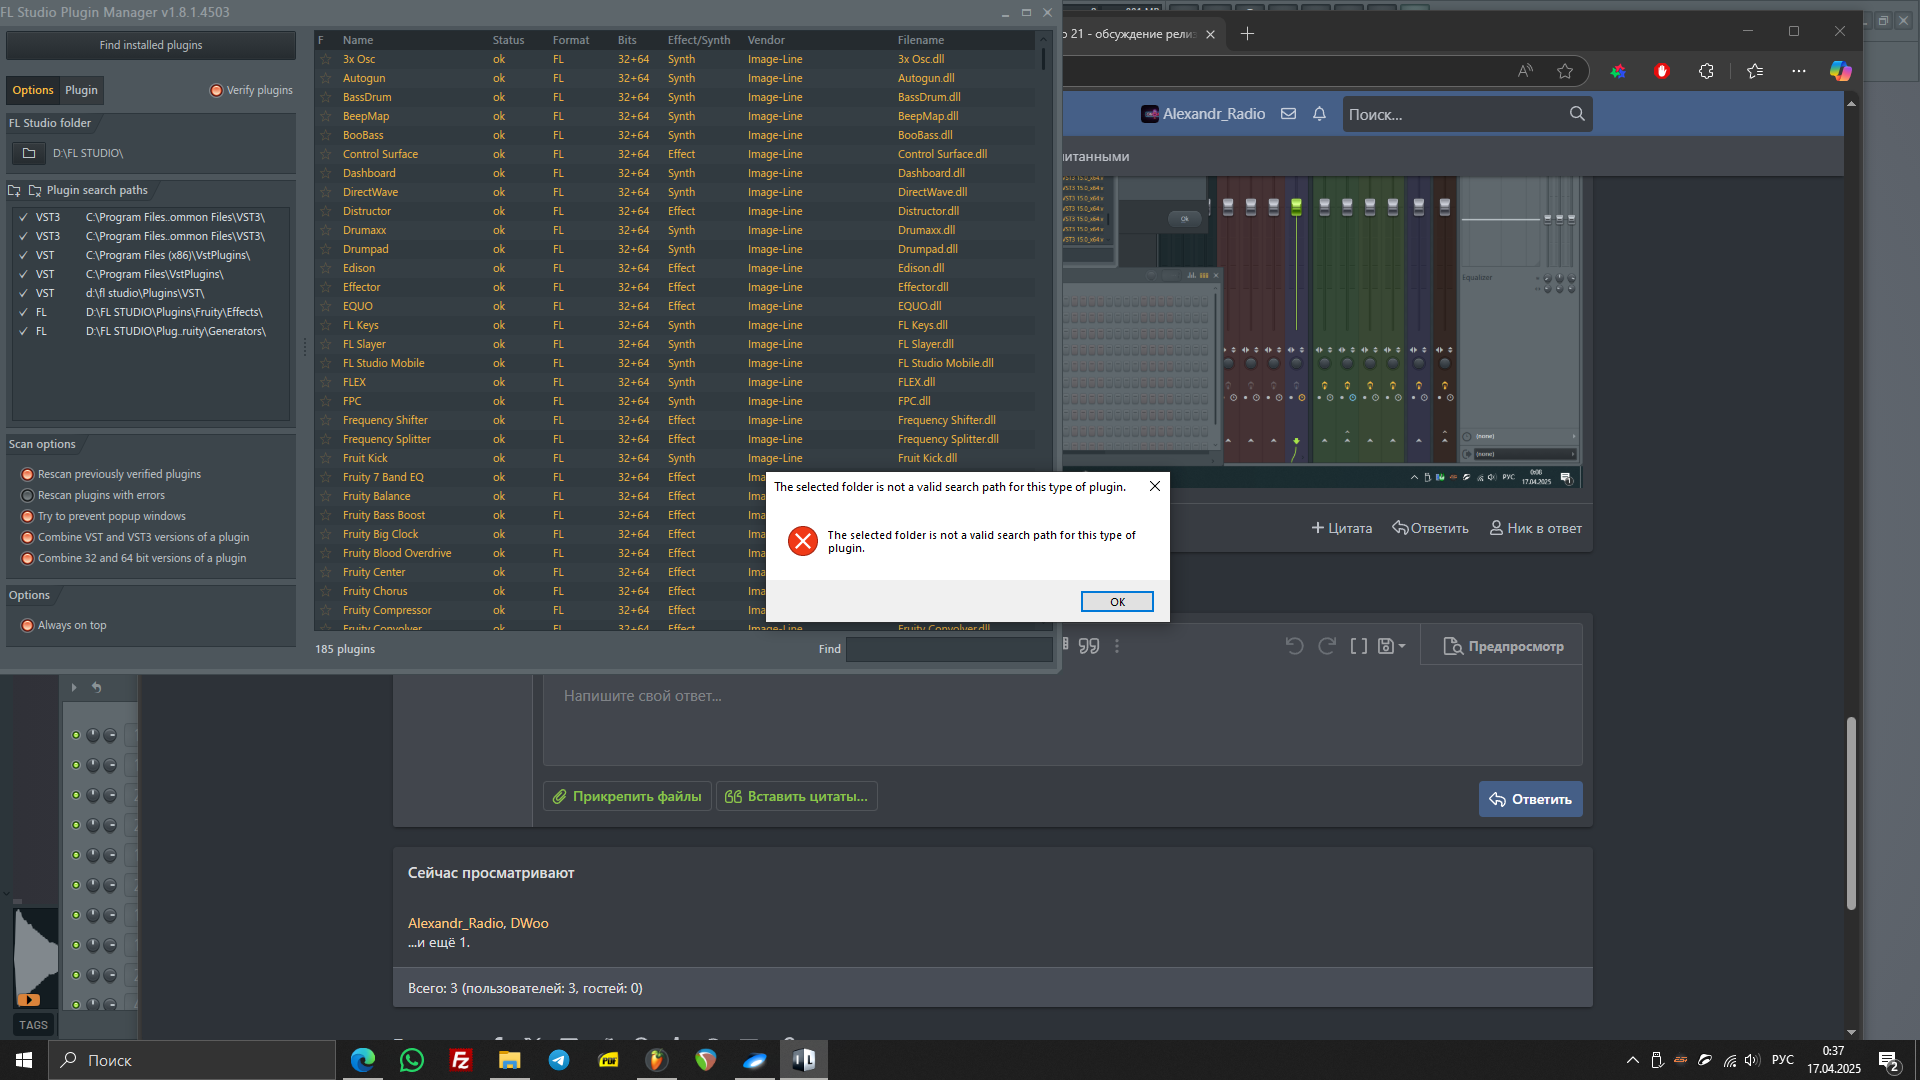Click the quote icon in the reply editor
This screenshot has width=1920, height=1080.
coord(1089,646)
